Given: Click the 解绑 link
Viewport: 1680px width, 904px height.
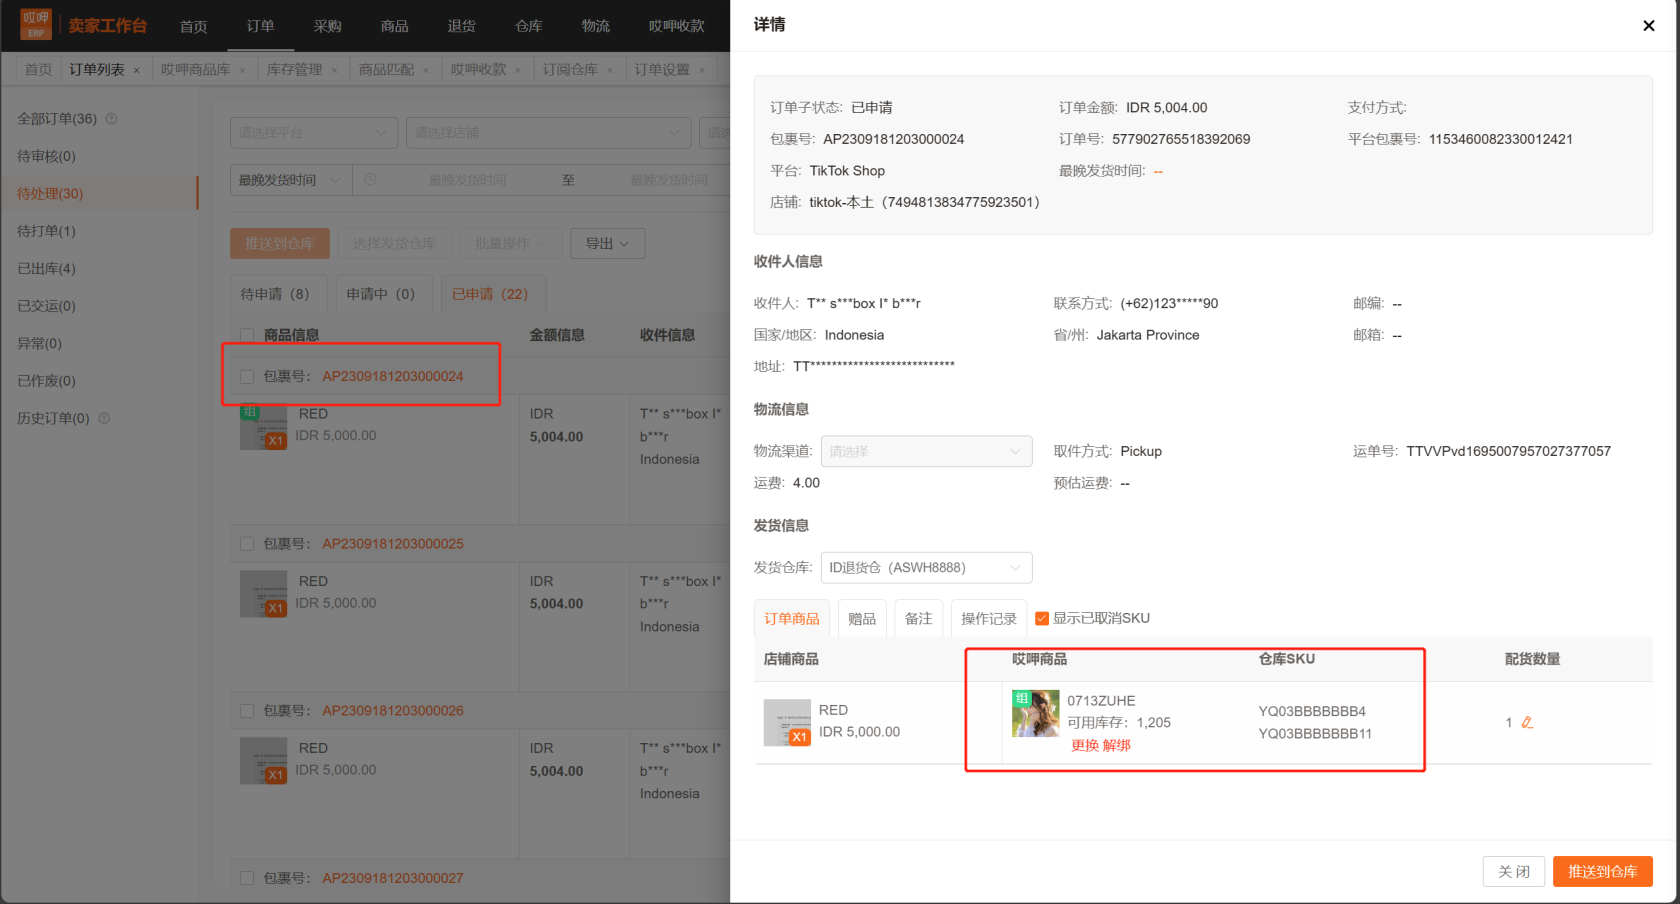Looking at the screenshot, I should (1116, 745).
